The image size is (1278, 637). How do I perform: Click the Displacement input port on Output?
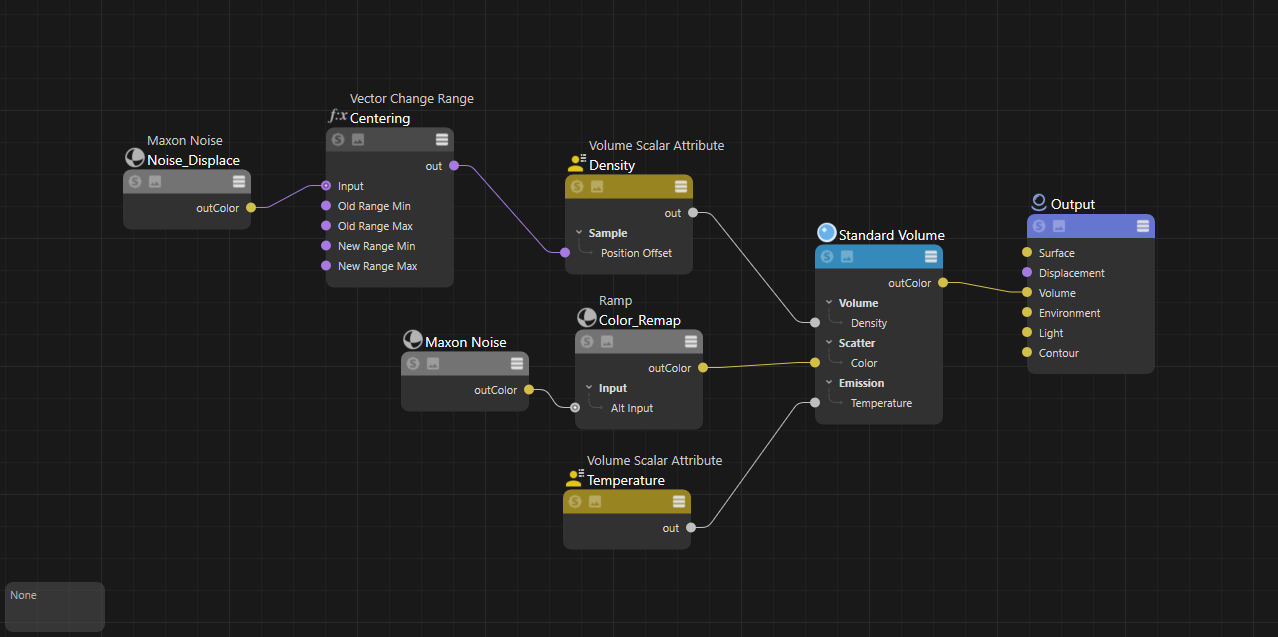pyautogui.click(x=1027, y=273)
